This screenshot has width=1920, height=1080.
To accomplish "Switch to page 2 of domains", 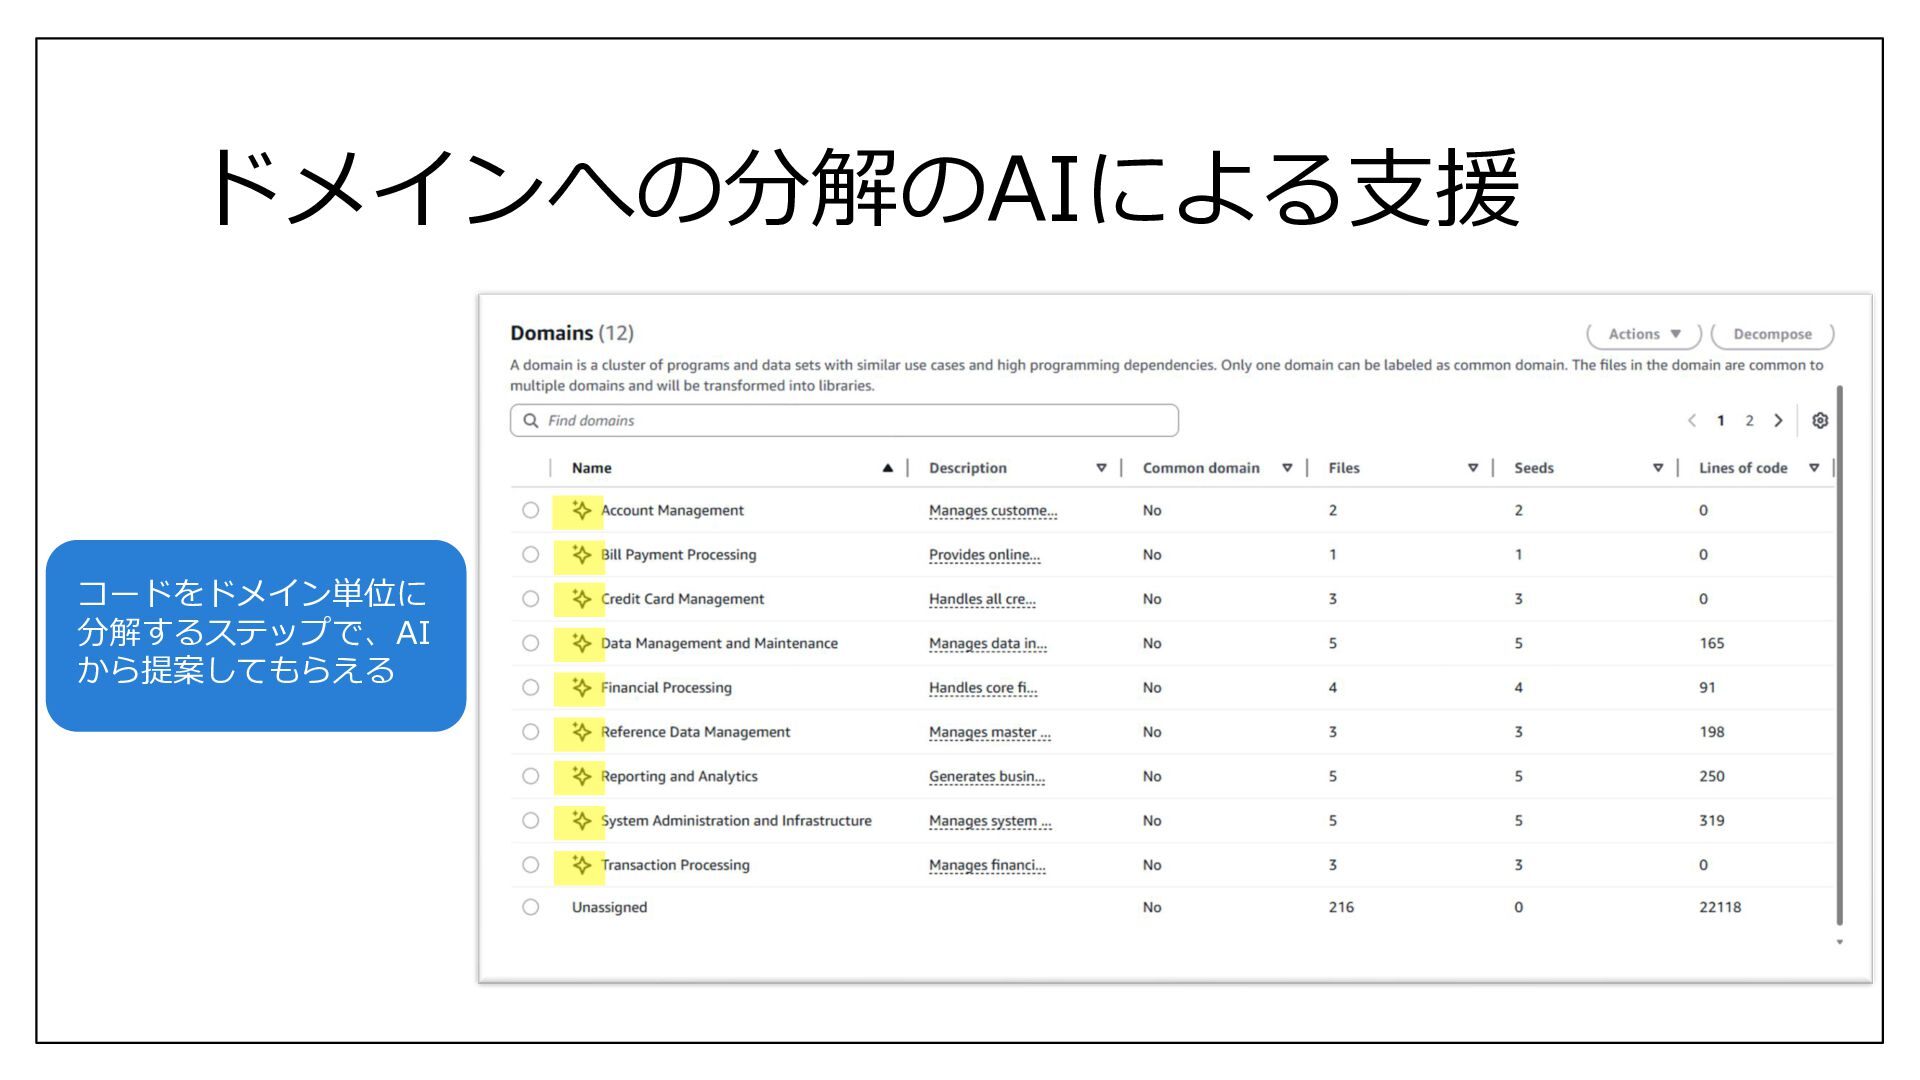I will point(1749,421).
